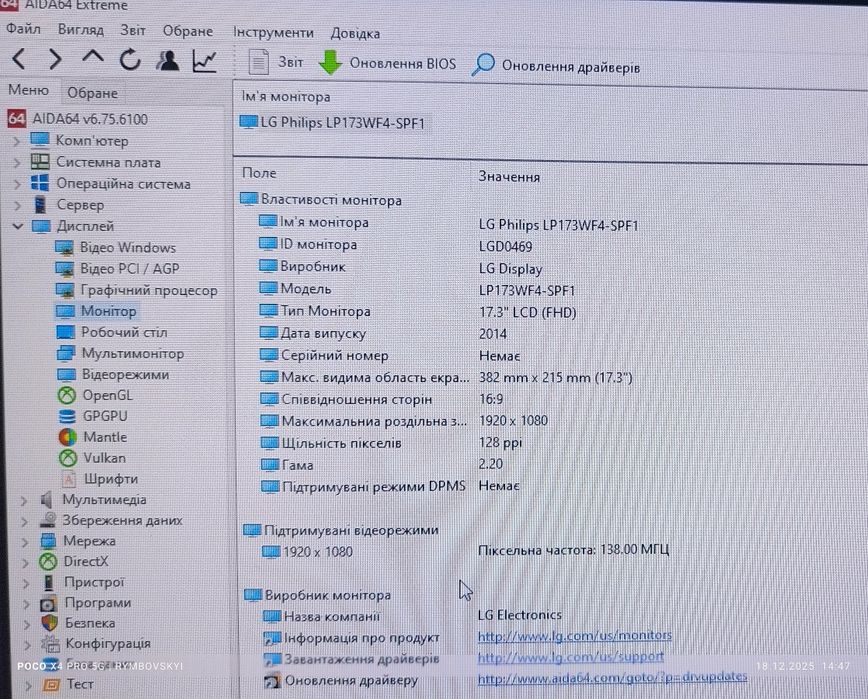The height and width of the screenshot is (699, 868).
Task: Expand the Системна плата tree node
Action: pyautogui.click(x=17, y=163)
